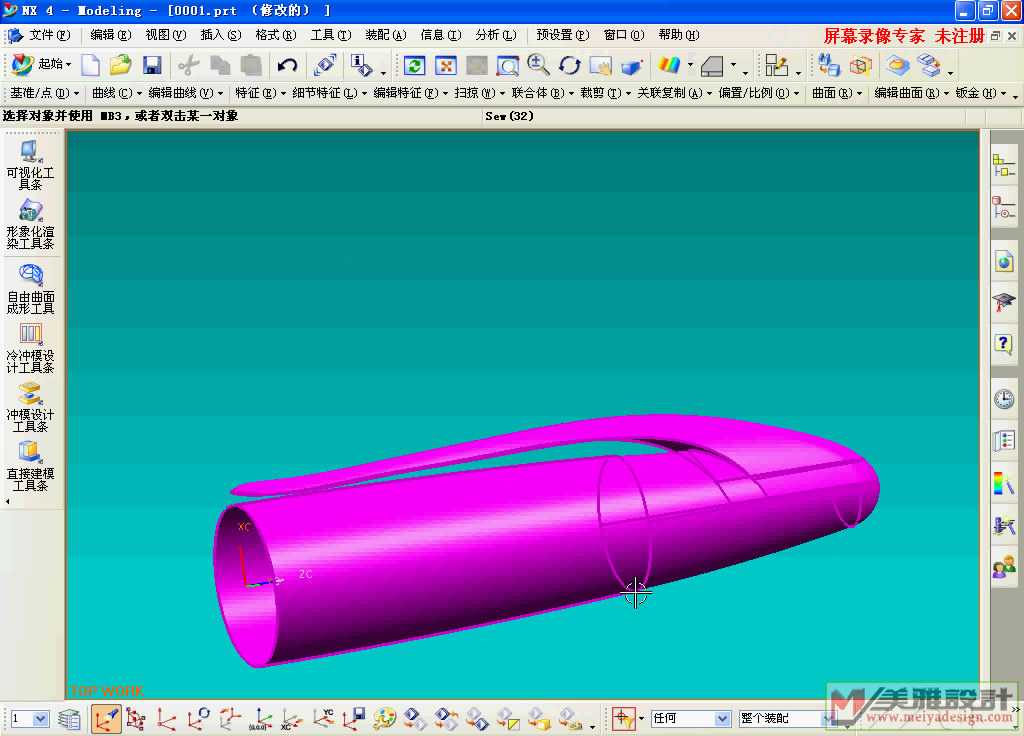Toggle the visualization toolbar (可视化工具条)
The image size is (1024, 736).
(x=31, y=166)
